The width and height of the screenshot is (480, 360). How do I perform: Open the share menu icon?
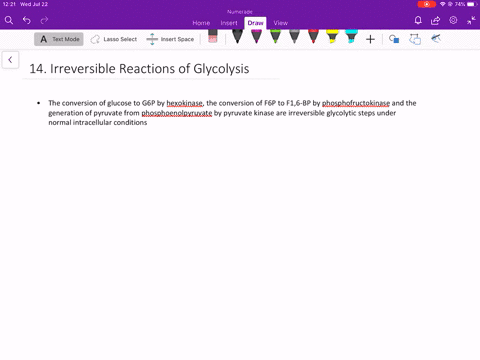click(x=435, y=21)
